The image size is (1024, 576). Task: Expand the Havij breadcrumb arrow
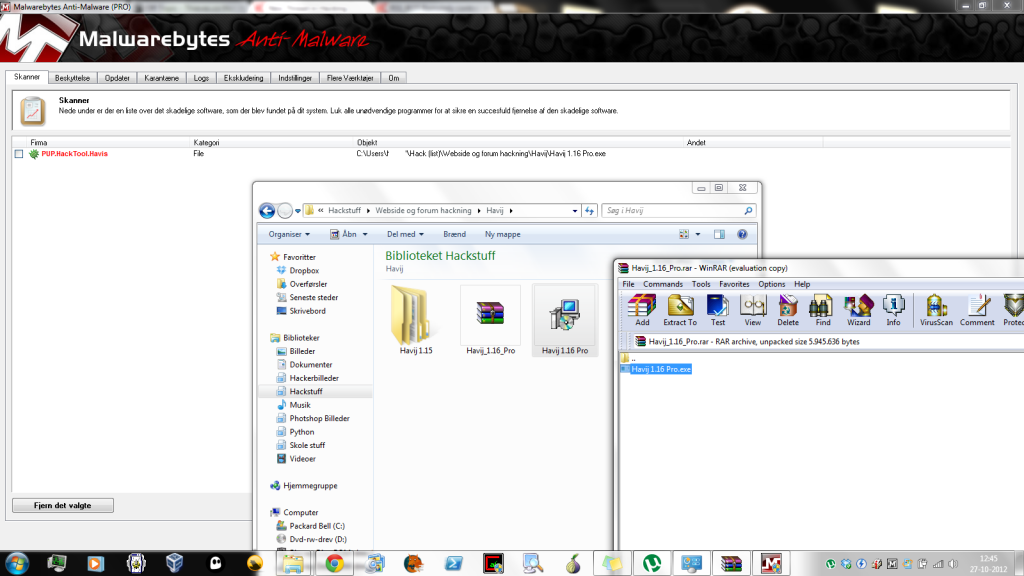click(x=511, y=211)
